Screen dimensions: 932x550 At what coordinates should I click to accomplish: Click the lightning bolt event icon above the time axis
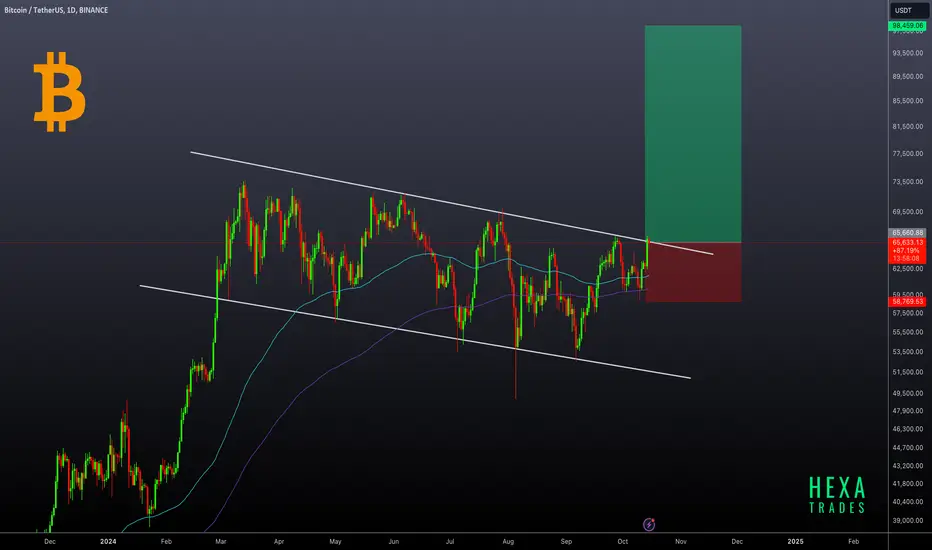(649, 524)
